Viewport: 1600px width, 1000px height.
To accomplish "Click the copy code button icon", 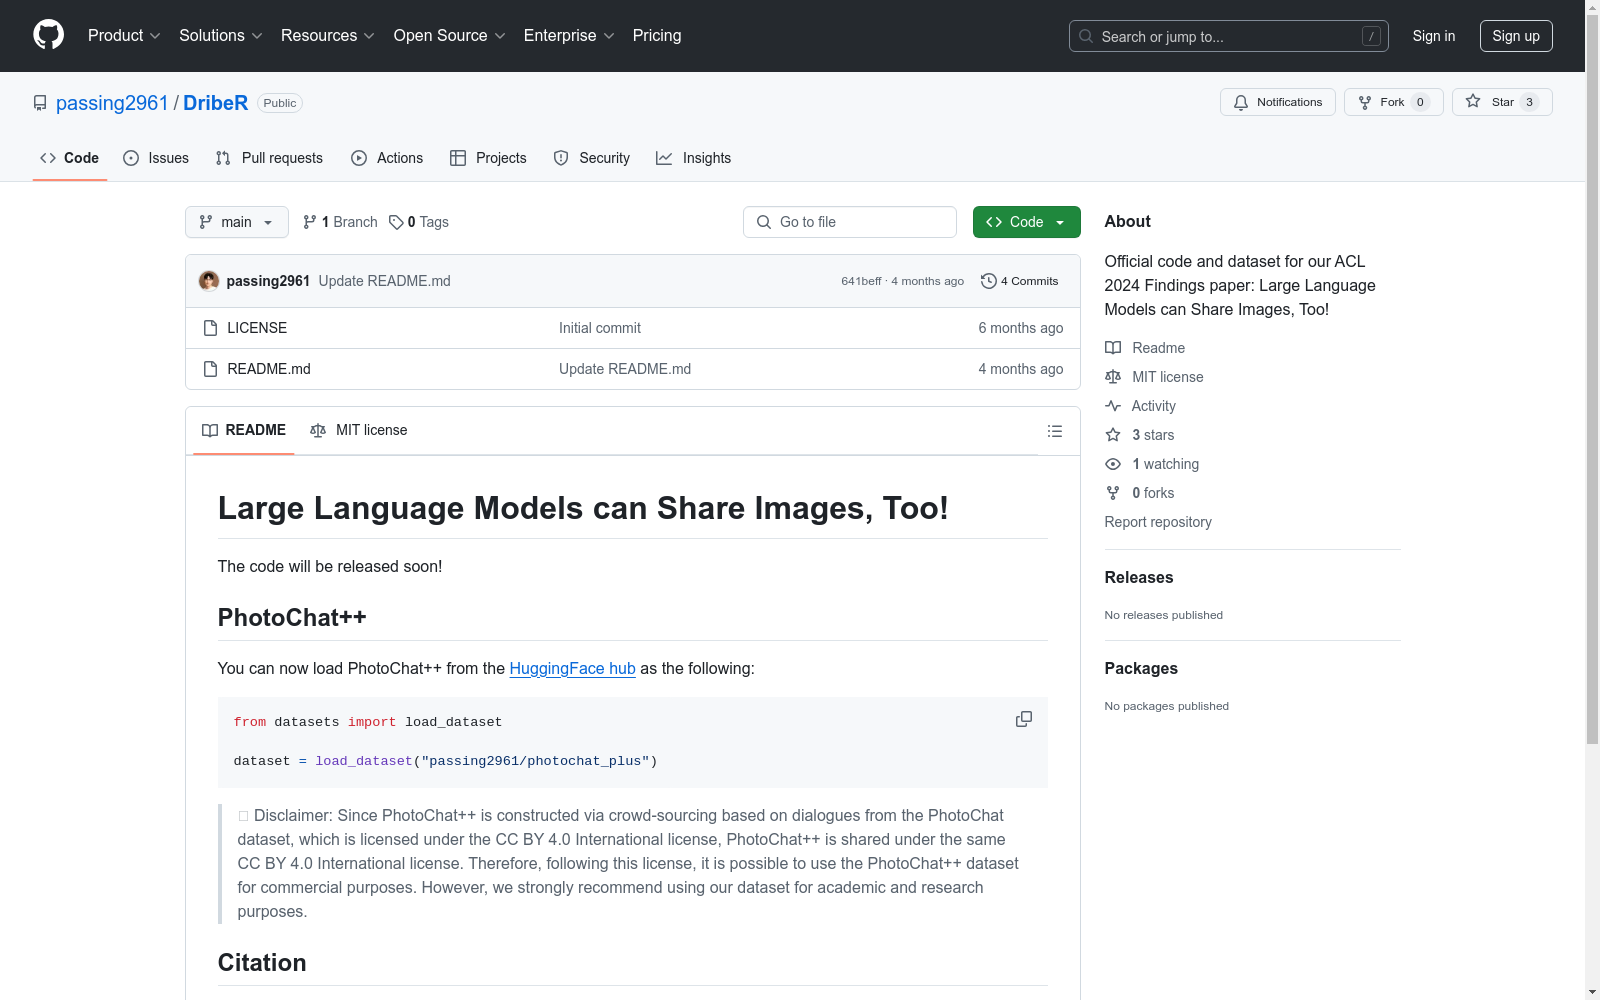I will pos(1024,719).
